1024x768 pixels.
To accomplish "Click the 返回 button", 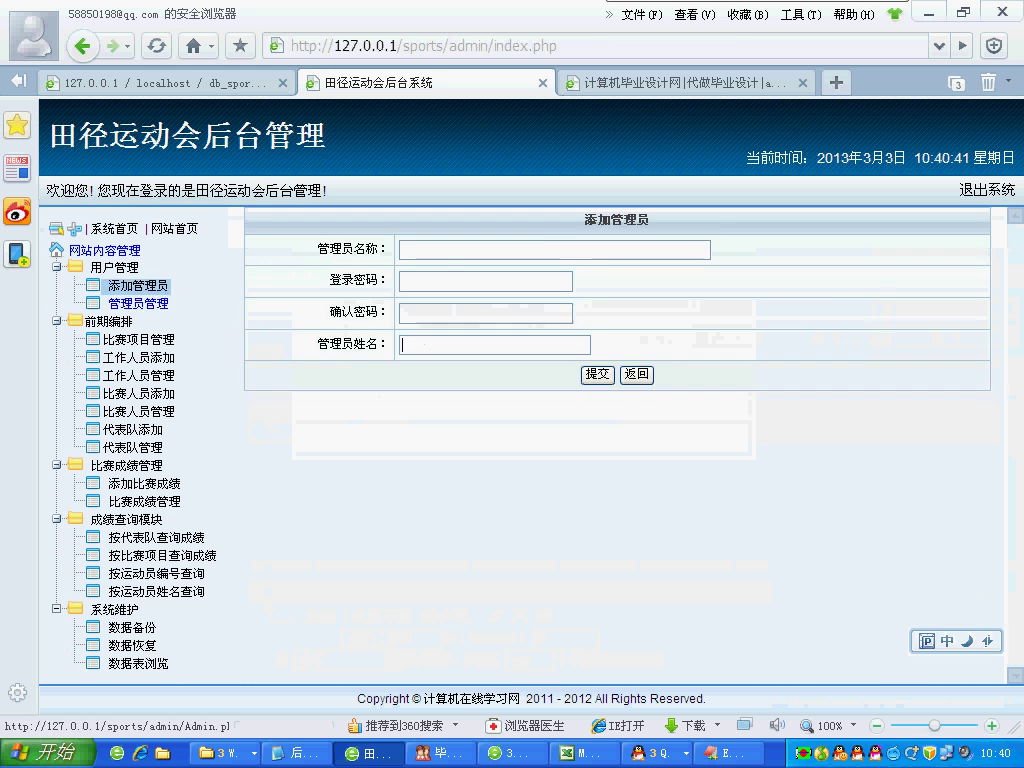I will (637, 374).
